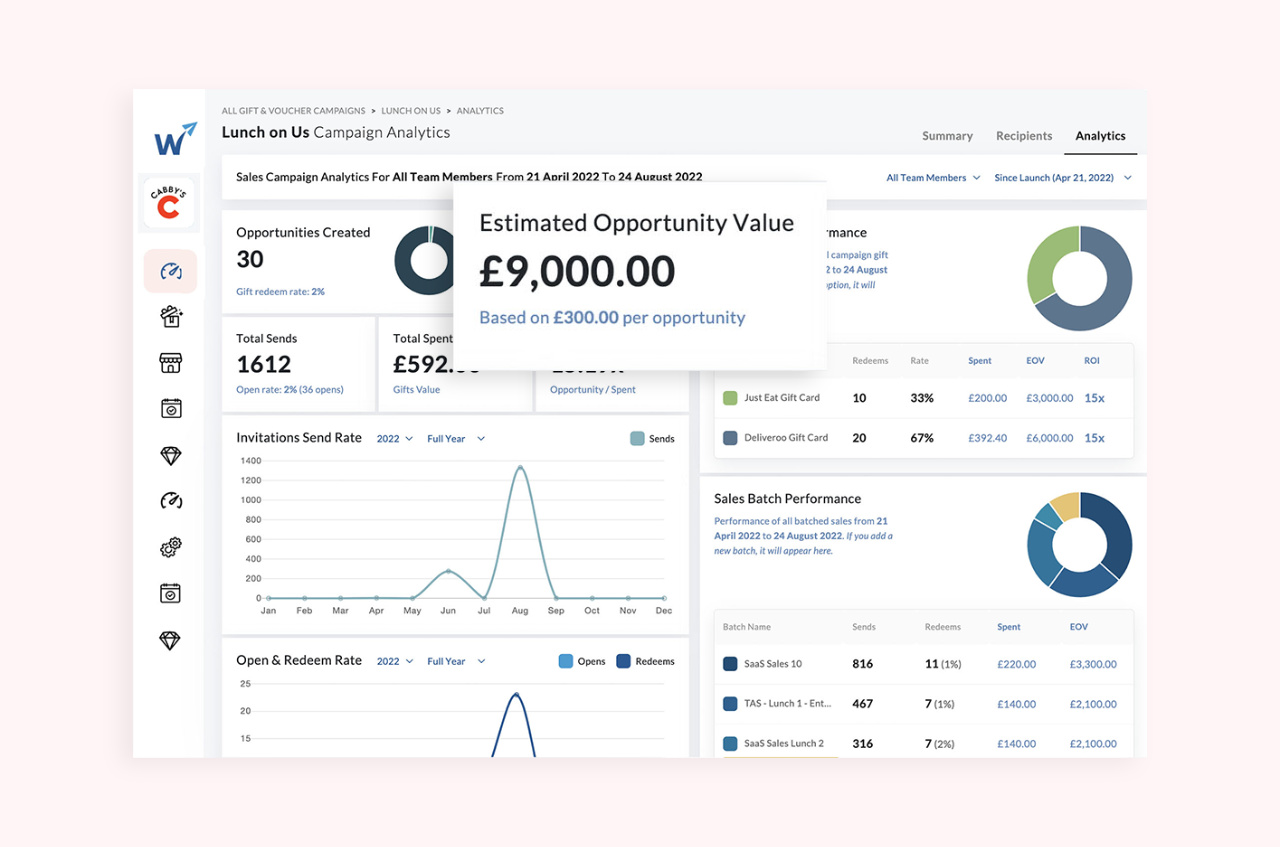
Task: Sort gift table by the Rate column
Action: 919,360
